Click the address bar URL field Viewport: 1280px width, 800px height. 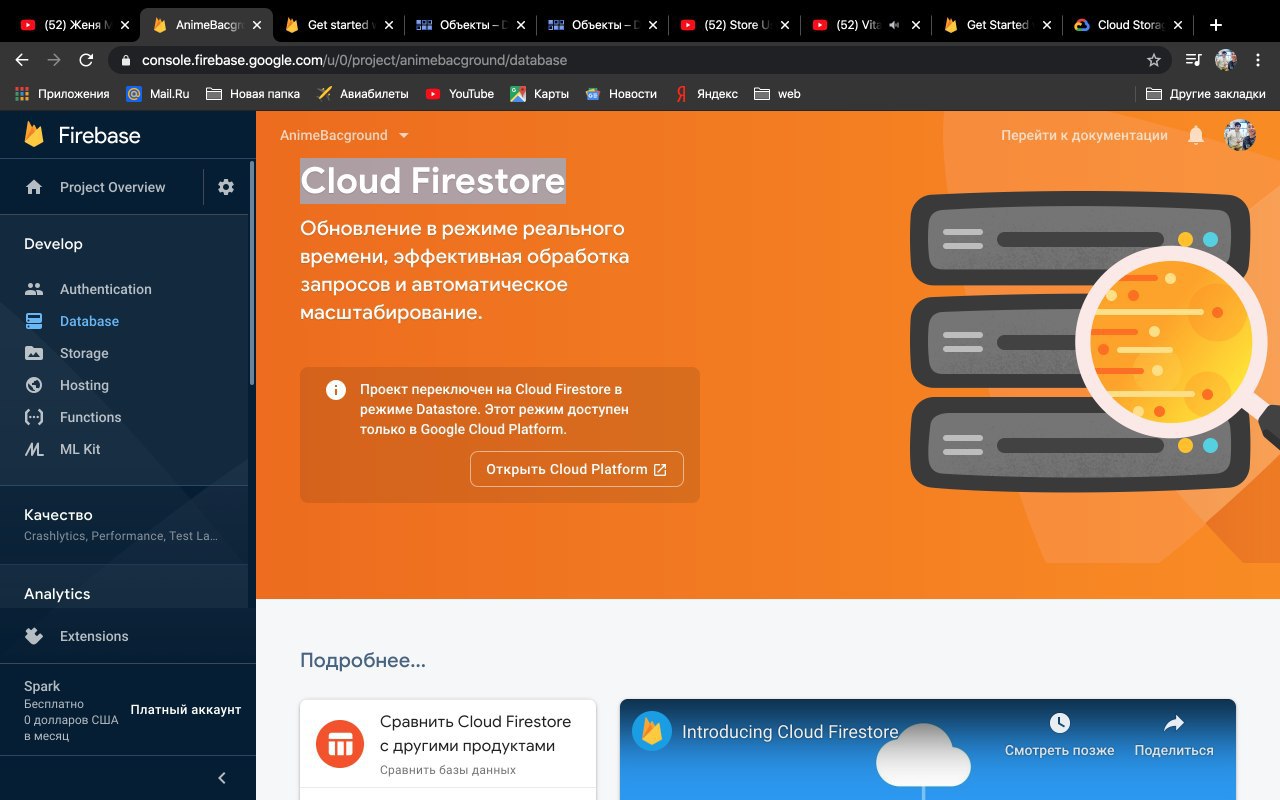[x=640, y=60]
